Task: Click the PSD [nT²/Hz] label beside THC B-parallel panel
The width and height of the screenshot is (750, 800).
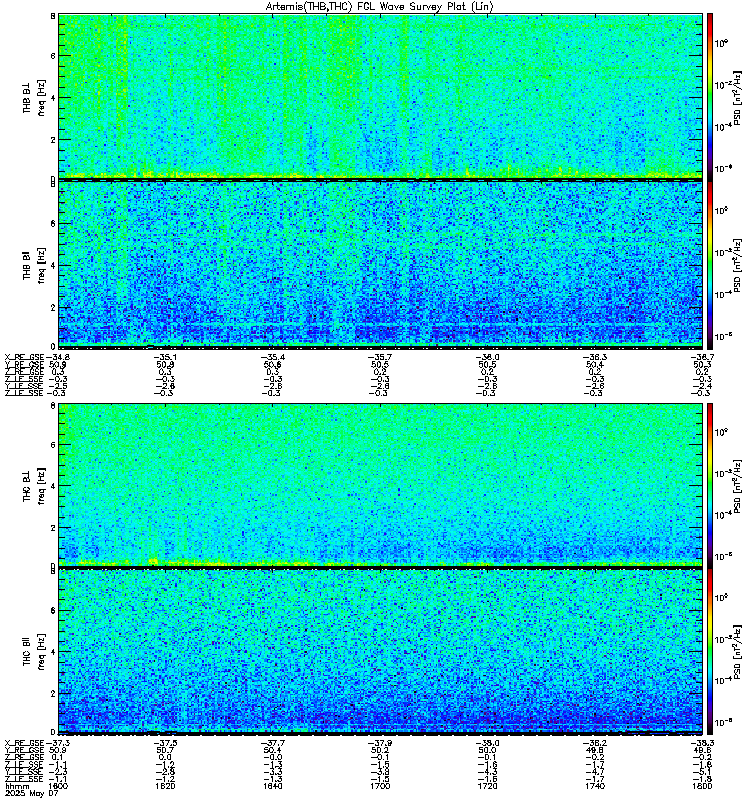Action: pos(737,652)
